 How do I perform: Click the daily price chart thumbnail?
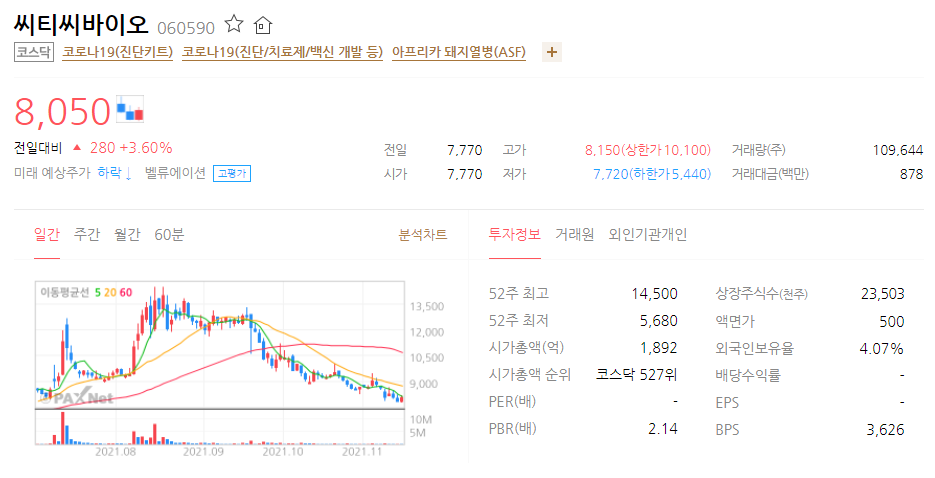click(220, 346)
